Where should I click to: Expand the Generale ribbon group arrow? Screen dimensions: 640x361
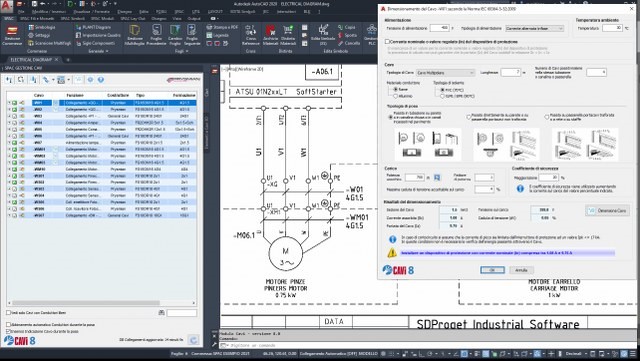[x=107, y=51]
